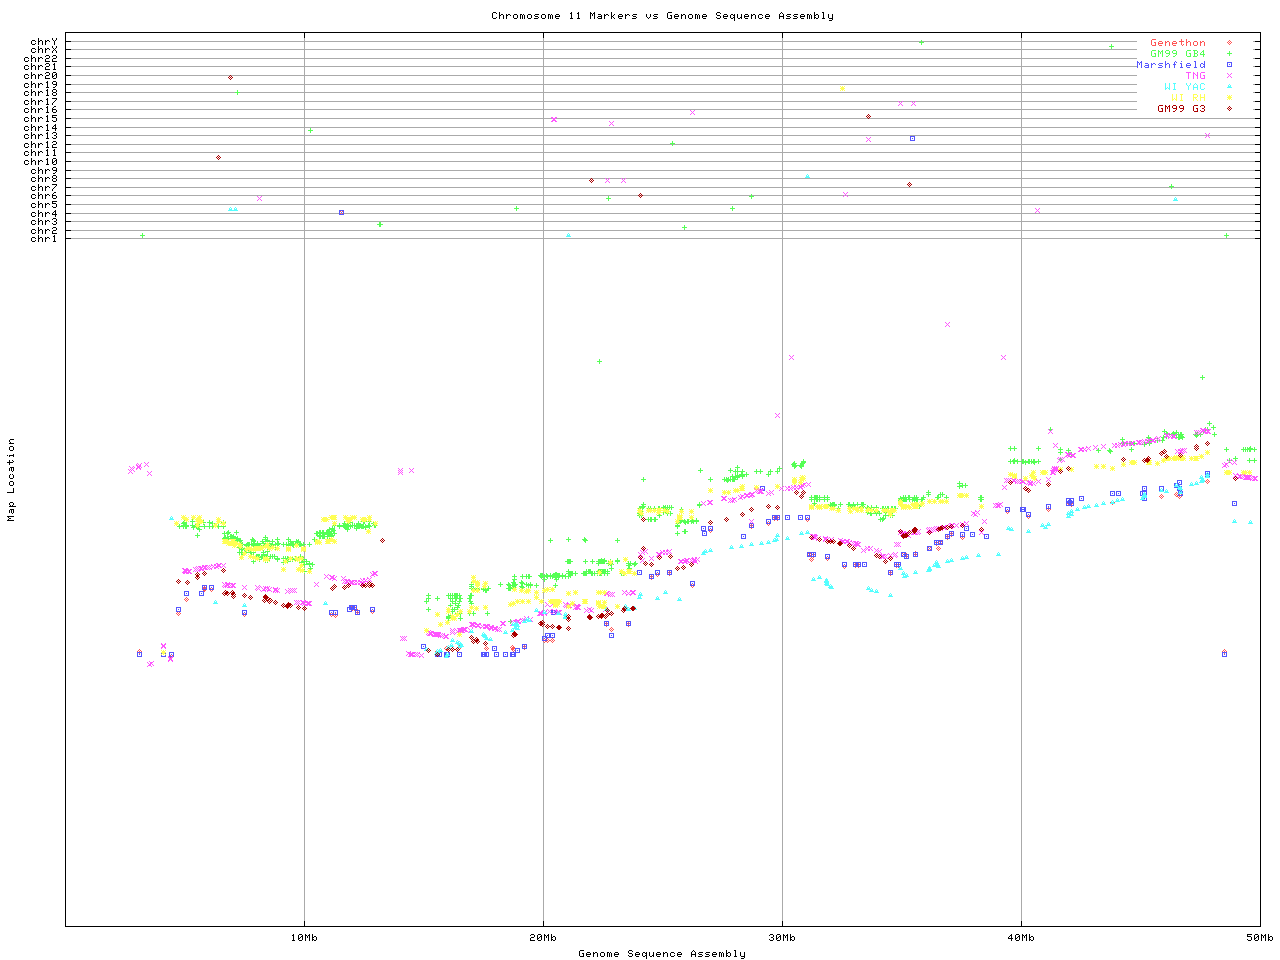Click the chr1 y-axis label
This screenshot has width=1280, height=960.
[x=44, y=239]
